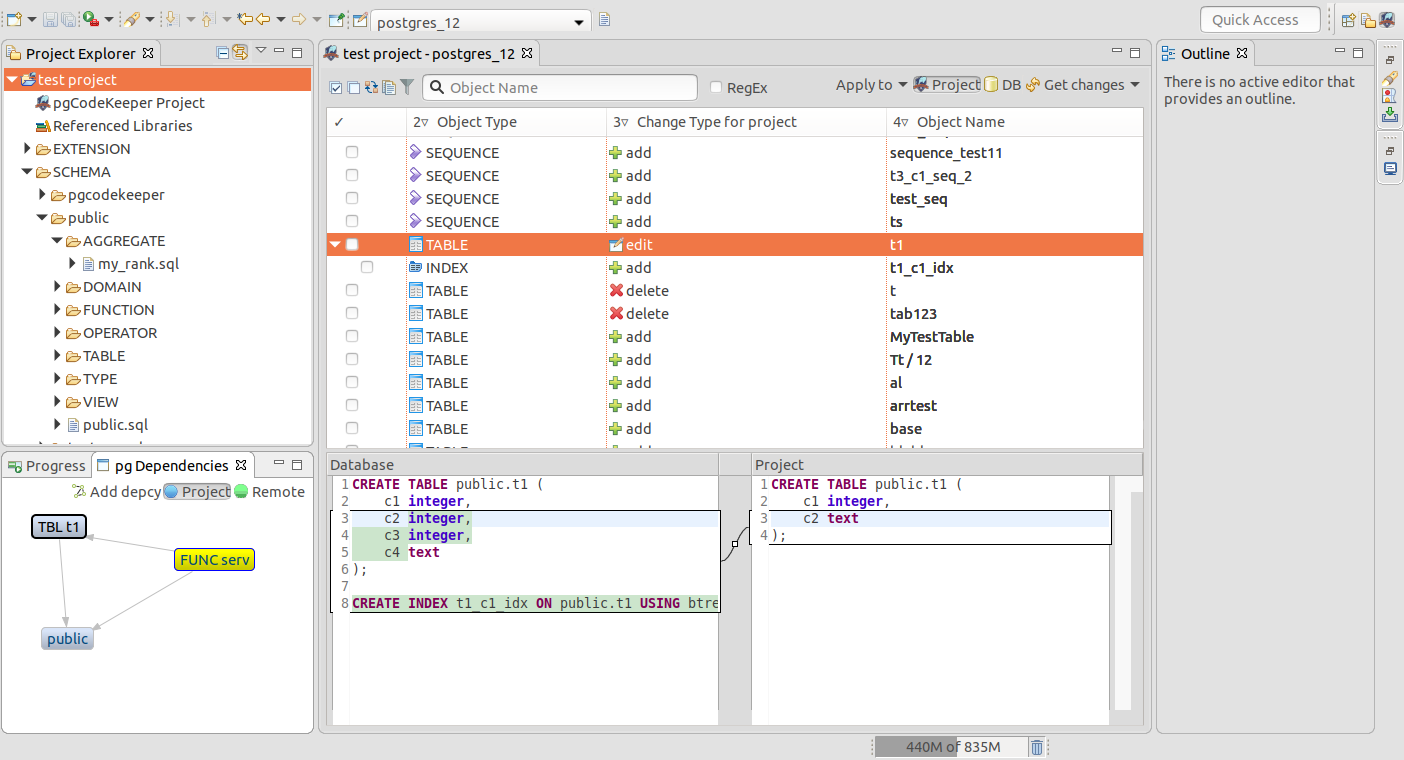The image size is (1404, 760).
Task: Run garbage collector trash icon
Action: (1037, 747)
